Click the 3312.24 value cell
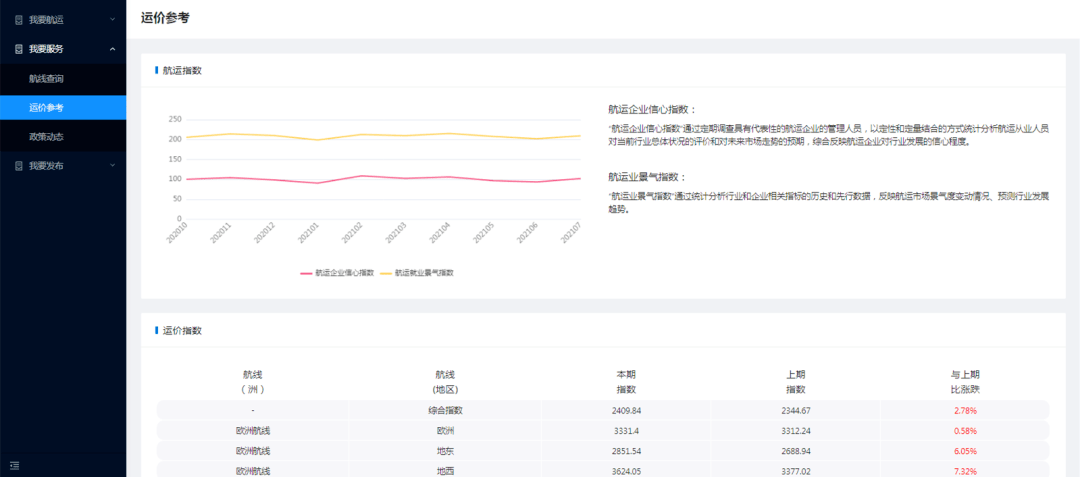This screenshot has width=1080, height=477. pos(796,431)
